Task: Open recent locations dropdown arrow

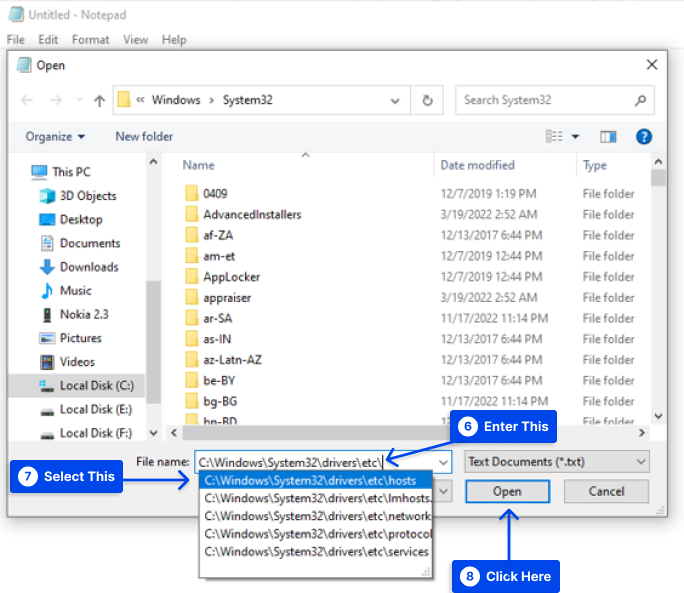Action: [x=79, y=100]
